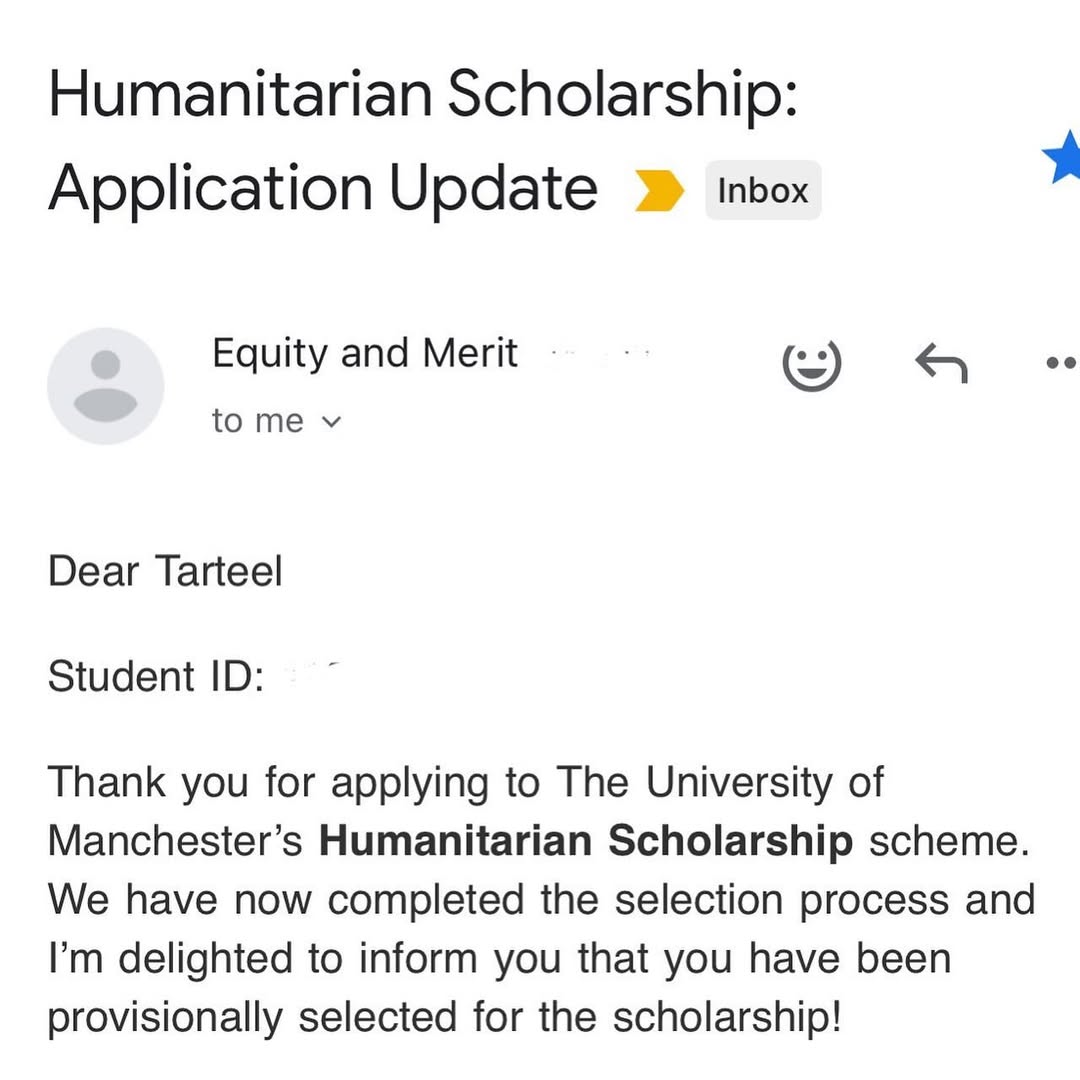This screenshot has height=1080, width=1080.
Task: Select the sender name 'Equity and Merit'
Action: pos(365,353)
